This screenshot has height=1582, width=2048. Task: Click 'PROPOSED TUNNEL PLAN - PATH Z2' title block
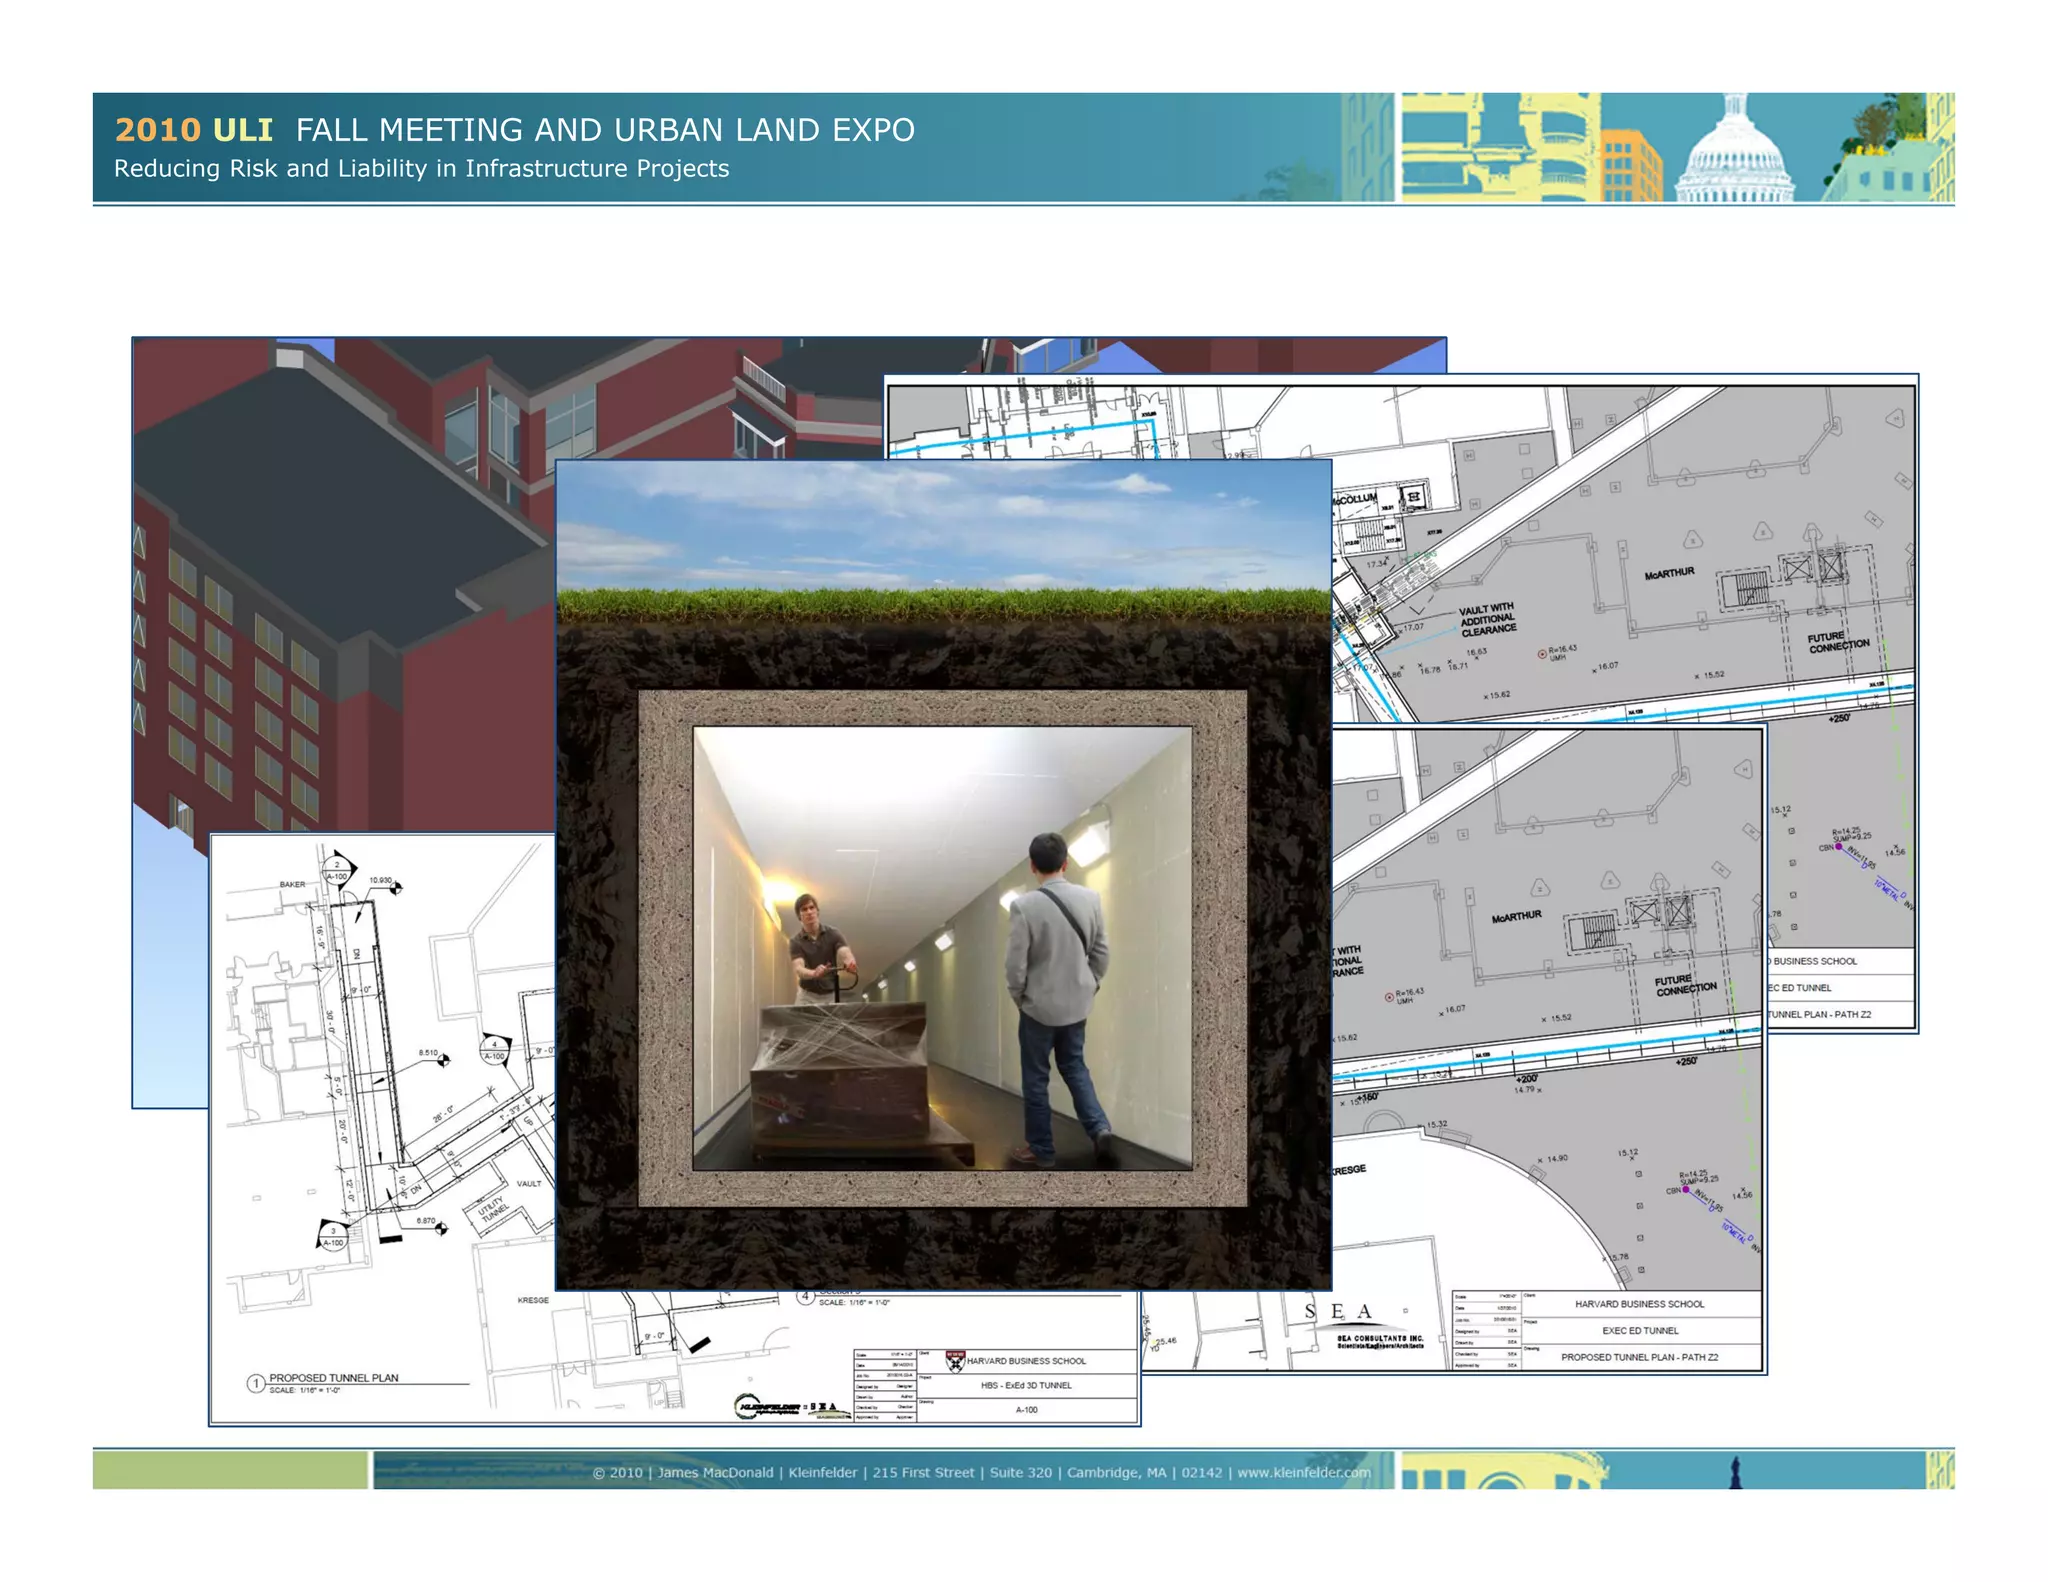coord(1639,1357)
